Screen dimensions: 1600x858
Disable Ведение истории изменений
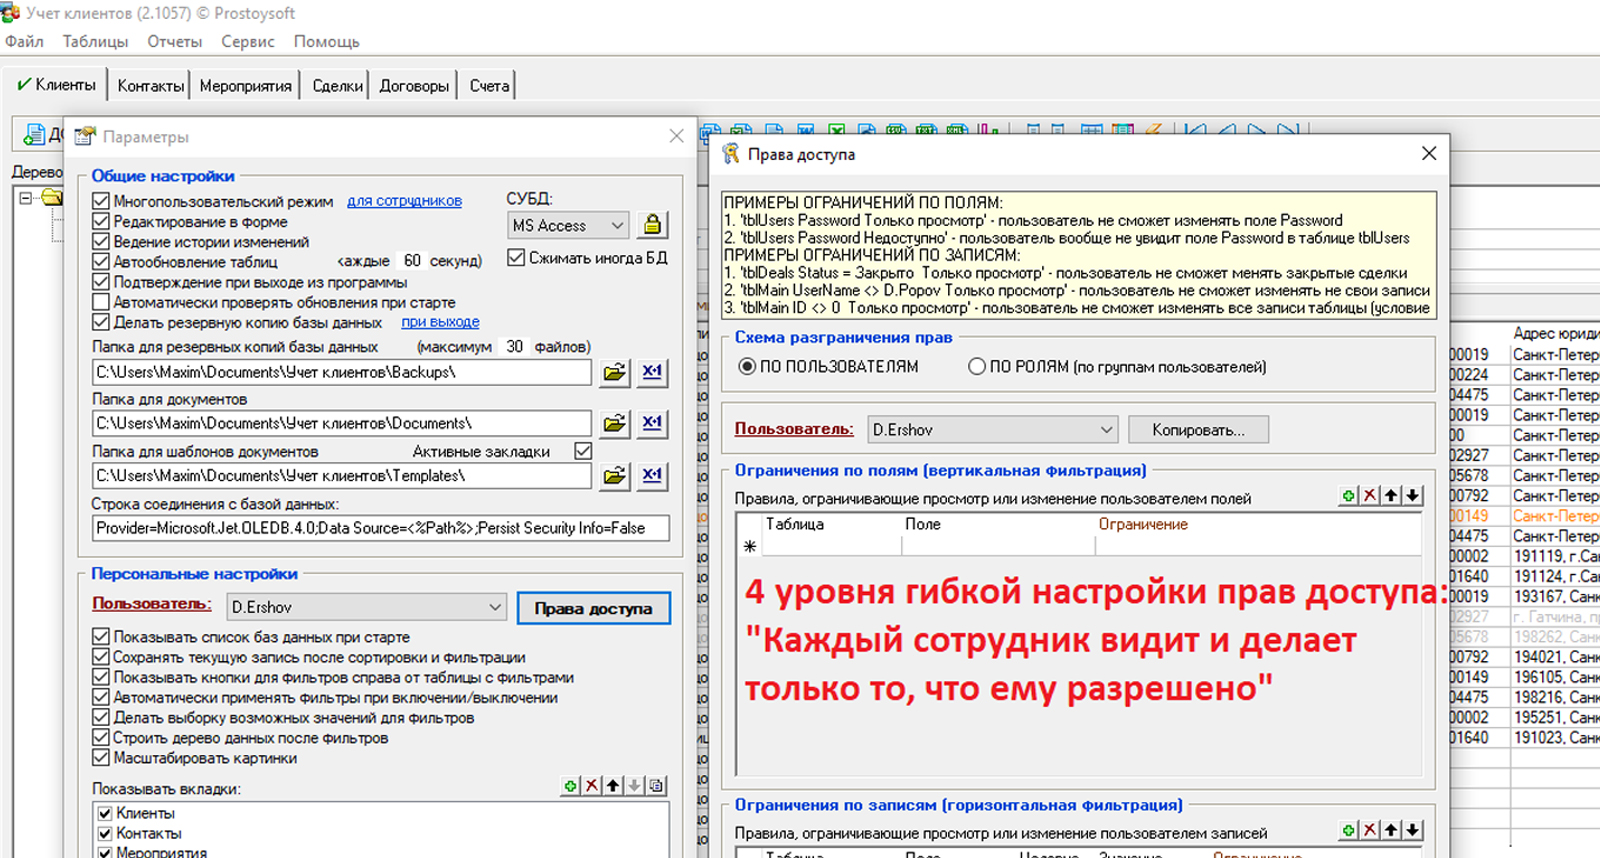101,241
